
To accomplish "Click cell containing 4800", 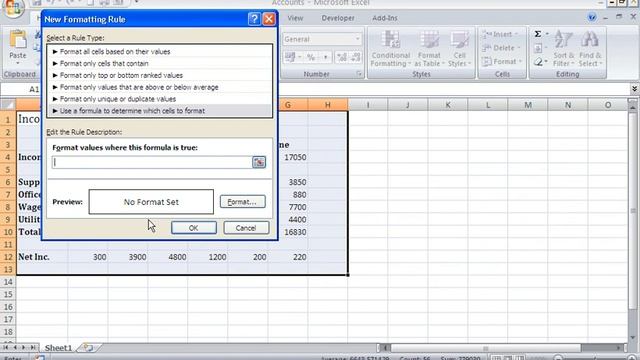I will pyautogui.click(x=168, y=257).
